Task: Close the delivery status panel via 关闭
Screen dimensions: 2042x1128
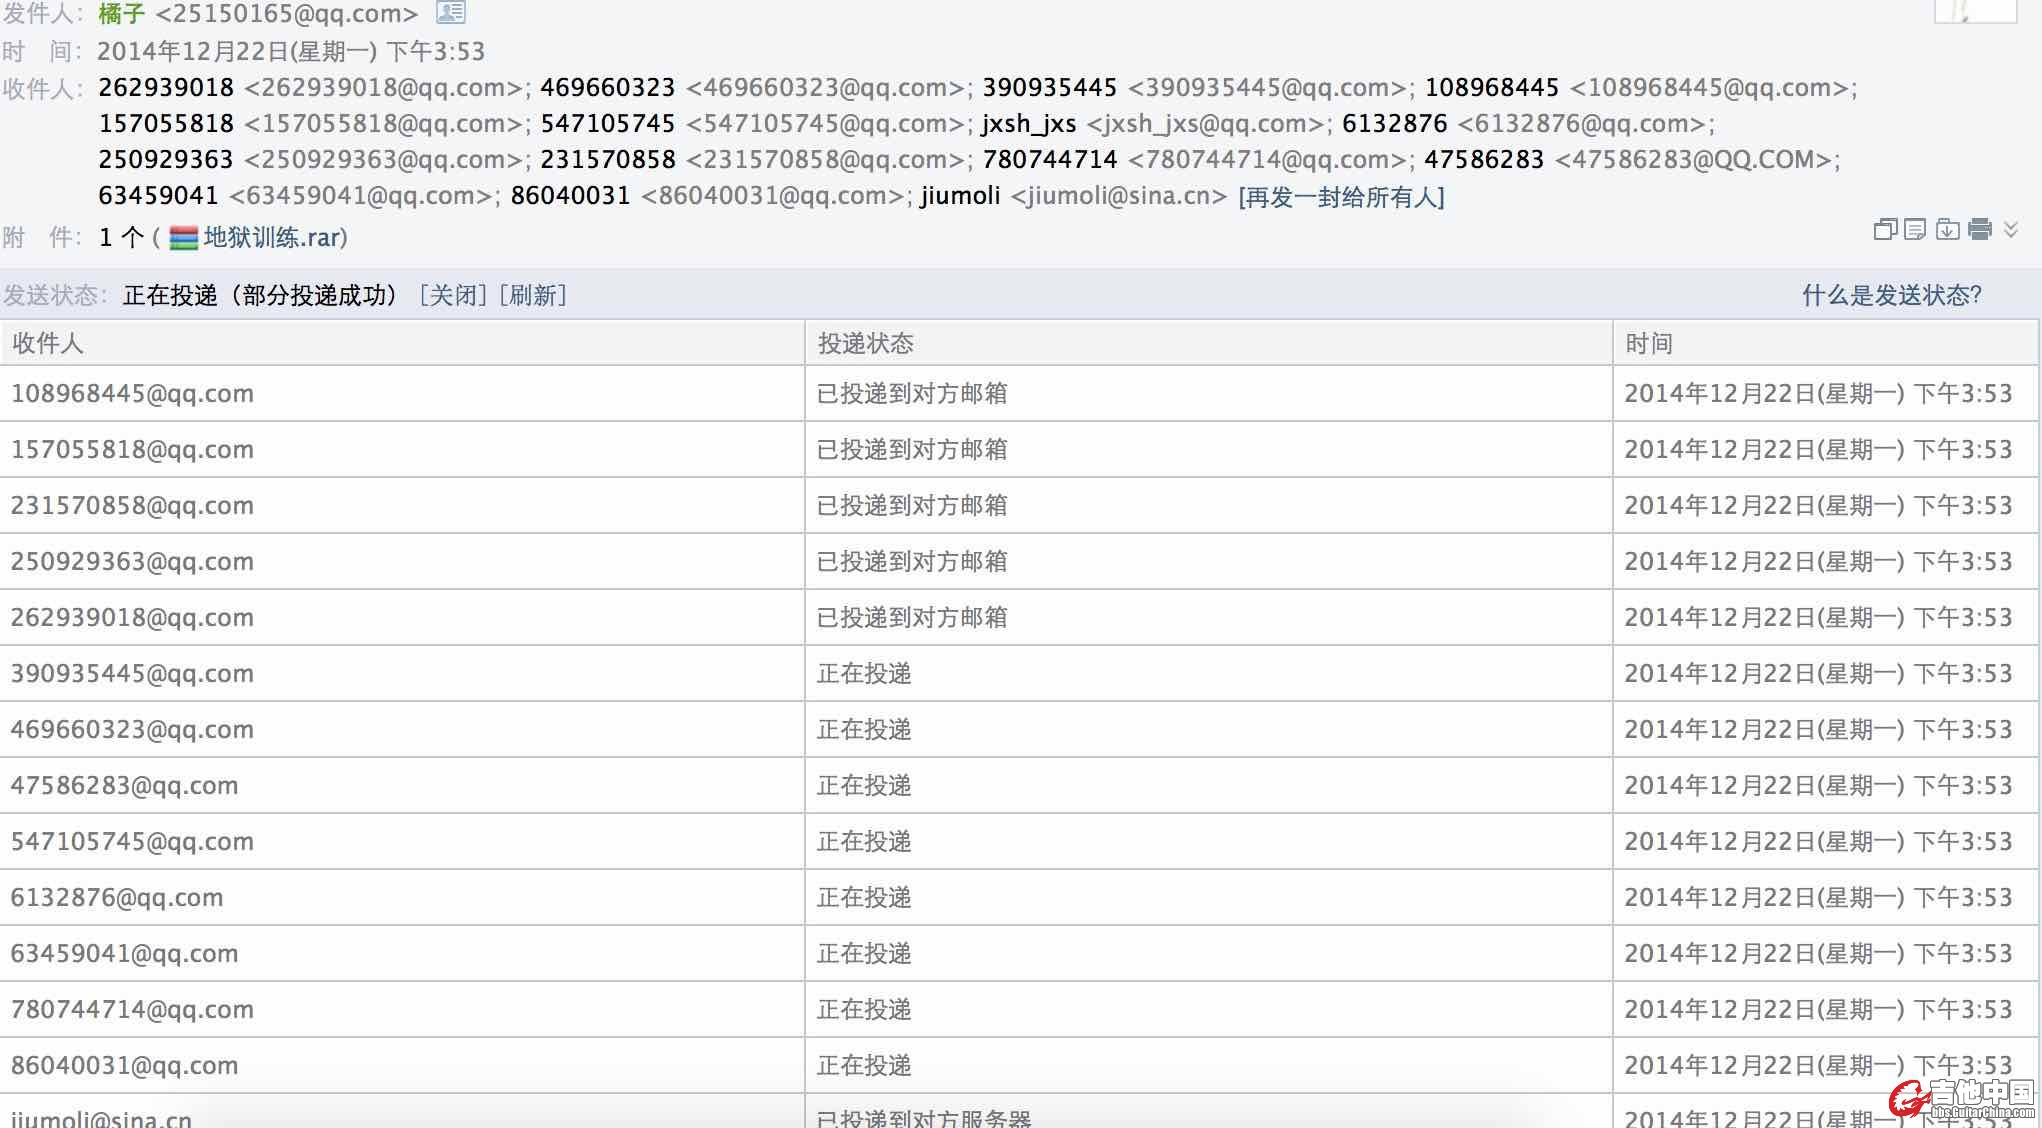Action: click(453, 295)
